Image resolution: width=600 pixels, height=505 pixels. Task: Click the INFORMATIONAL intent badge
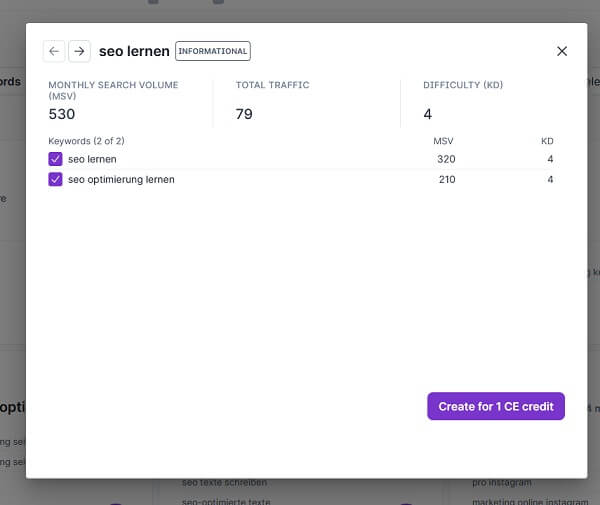[213, 51]
